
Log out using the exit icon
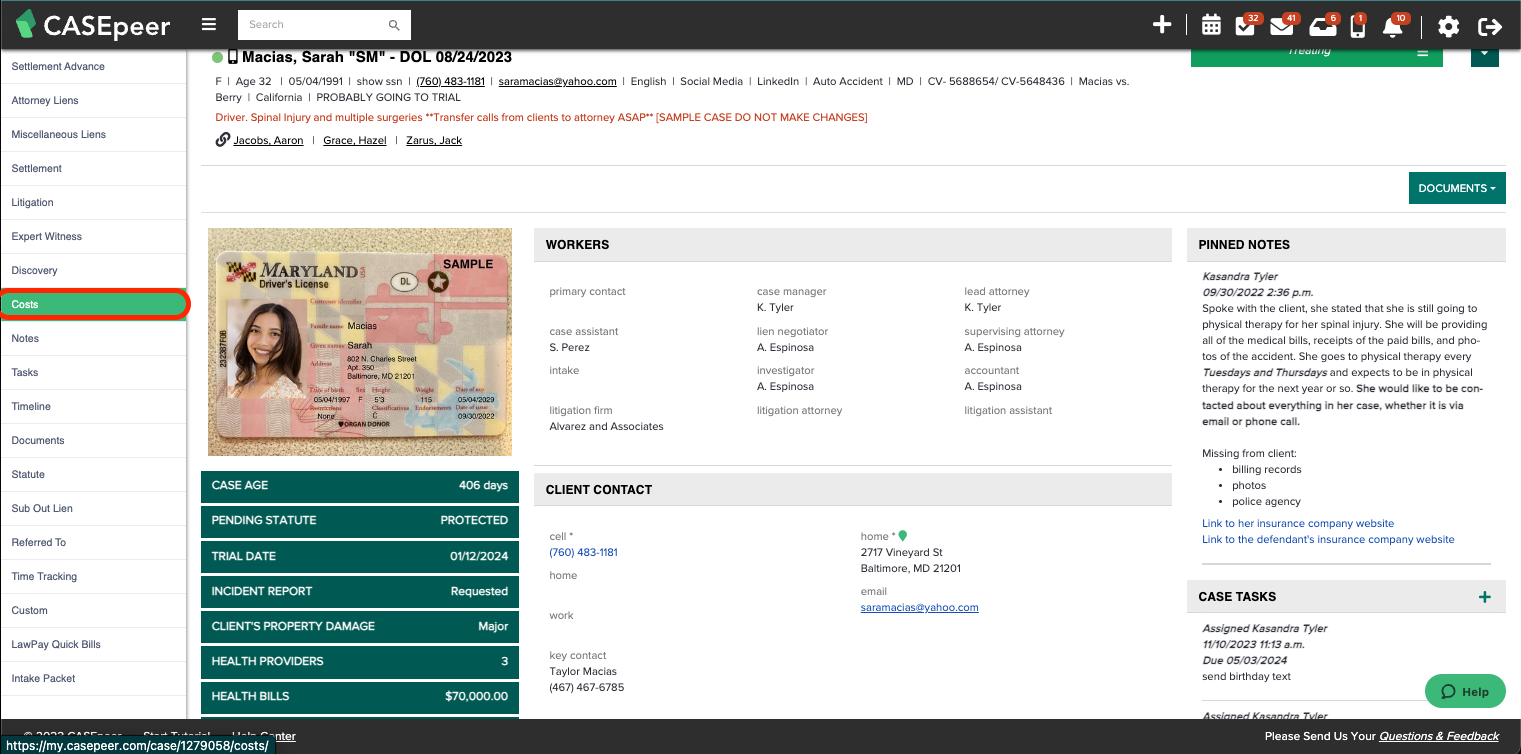point(1490,25)
